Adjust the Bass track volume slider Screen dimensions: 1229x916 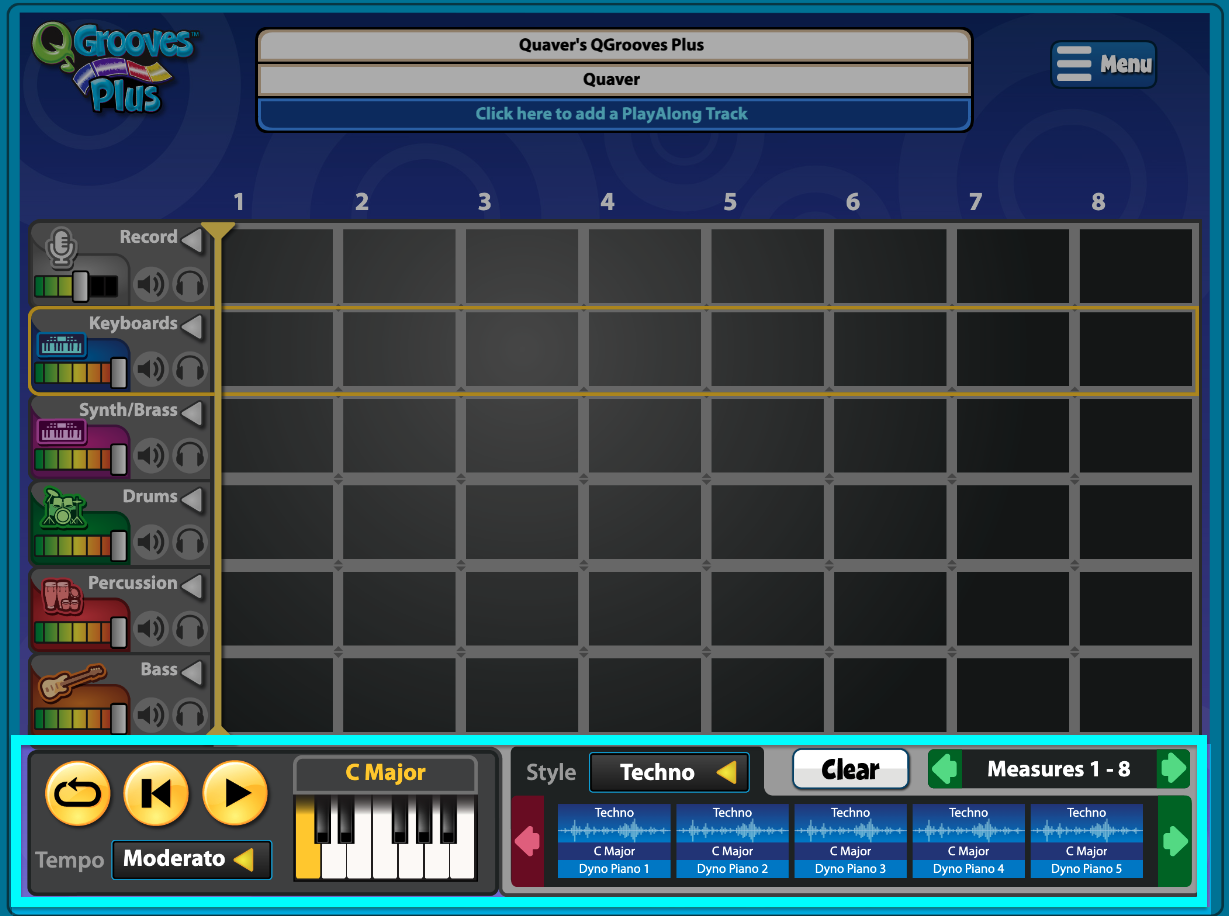coord(119,718)
